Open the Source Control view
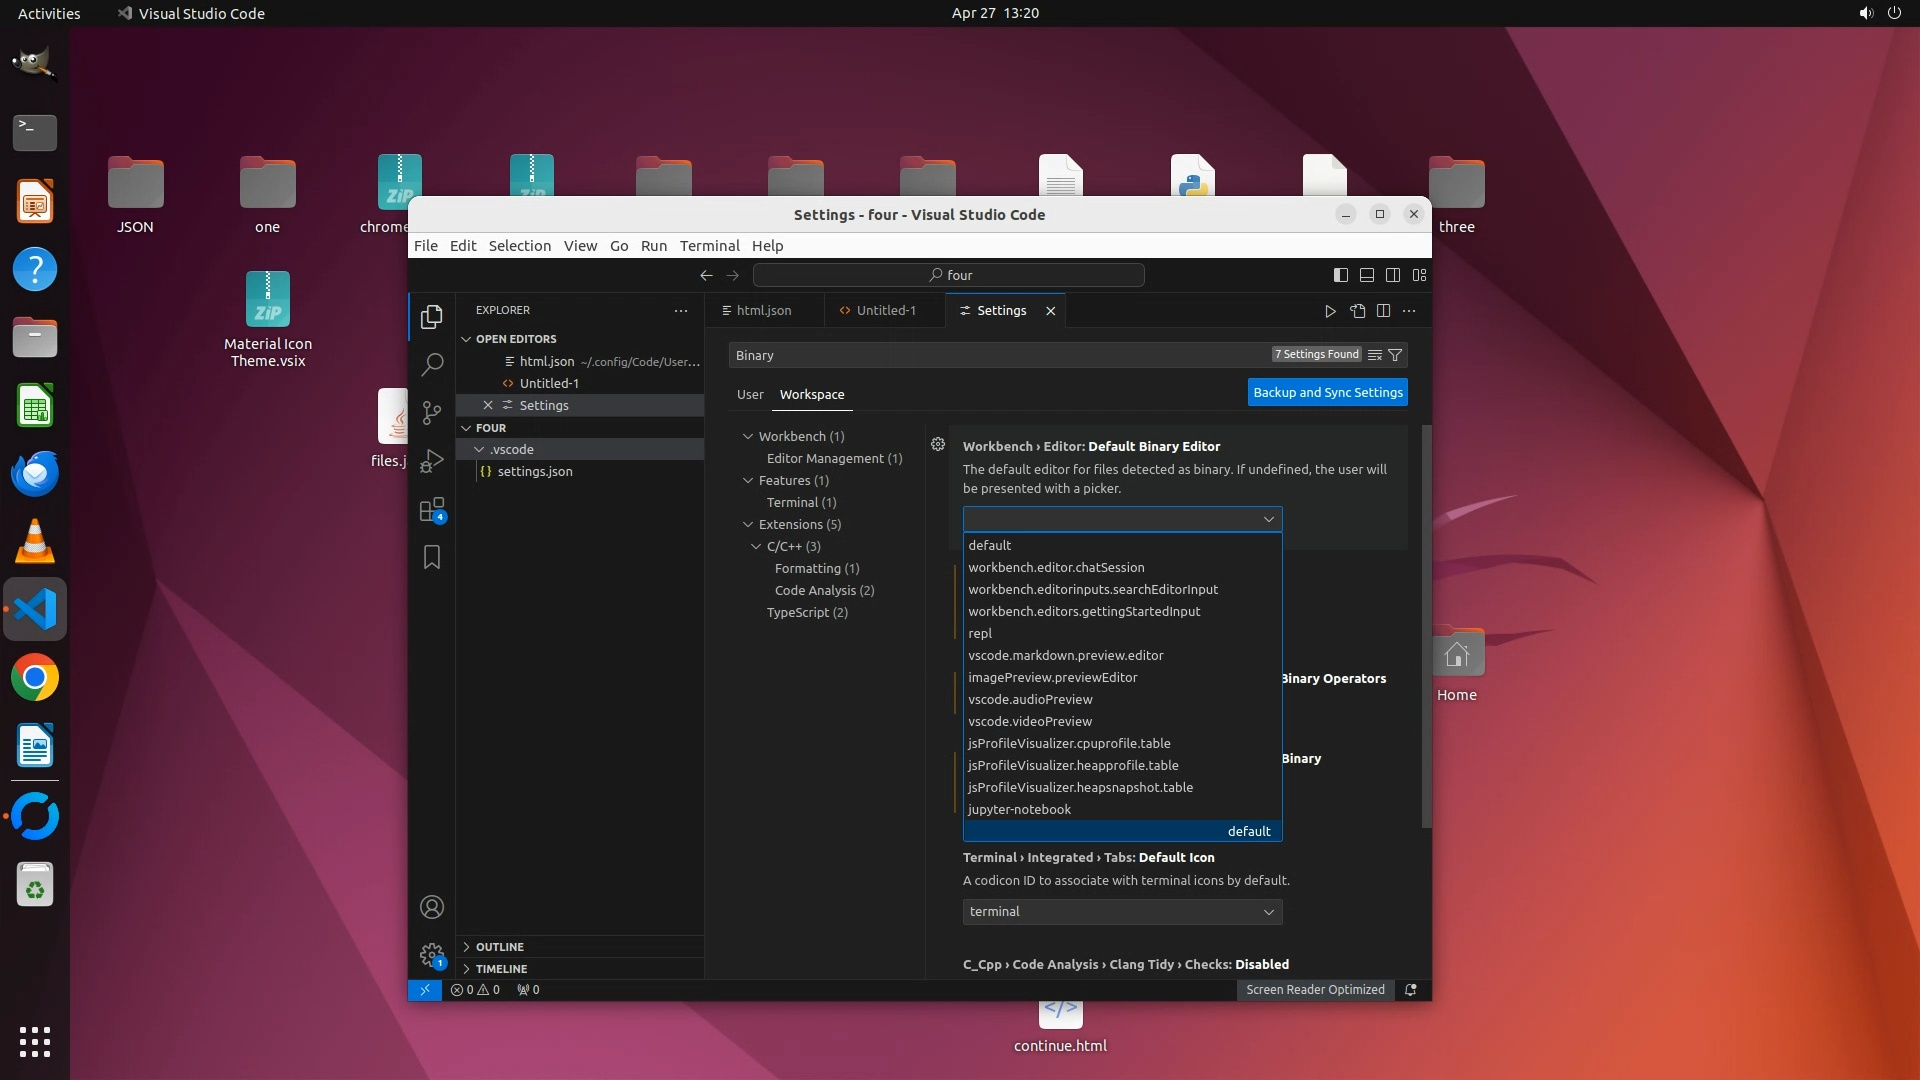This screenshot has height=1080, width=1920. pos(432,412)
